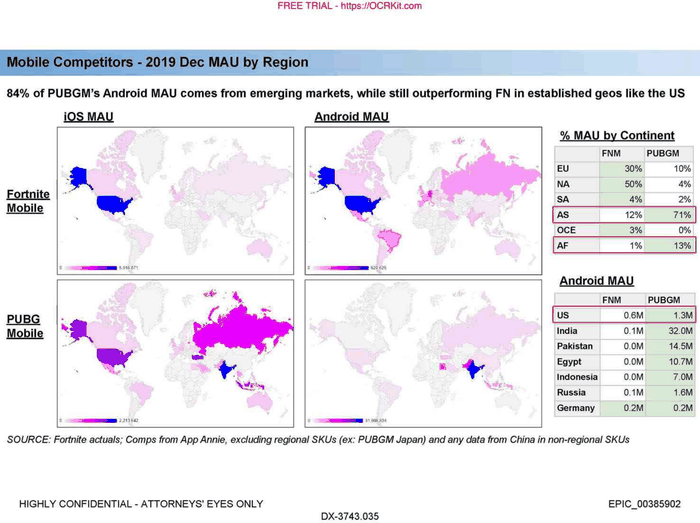Viewport: 700px width, 523px height.
Task: Click "HIGHLY CONFIDENTIAL - ATTORNEYS' EYES ONLY" footer
Action: pos(141,504)
